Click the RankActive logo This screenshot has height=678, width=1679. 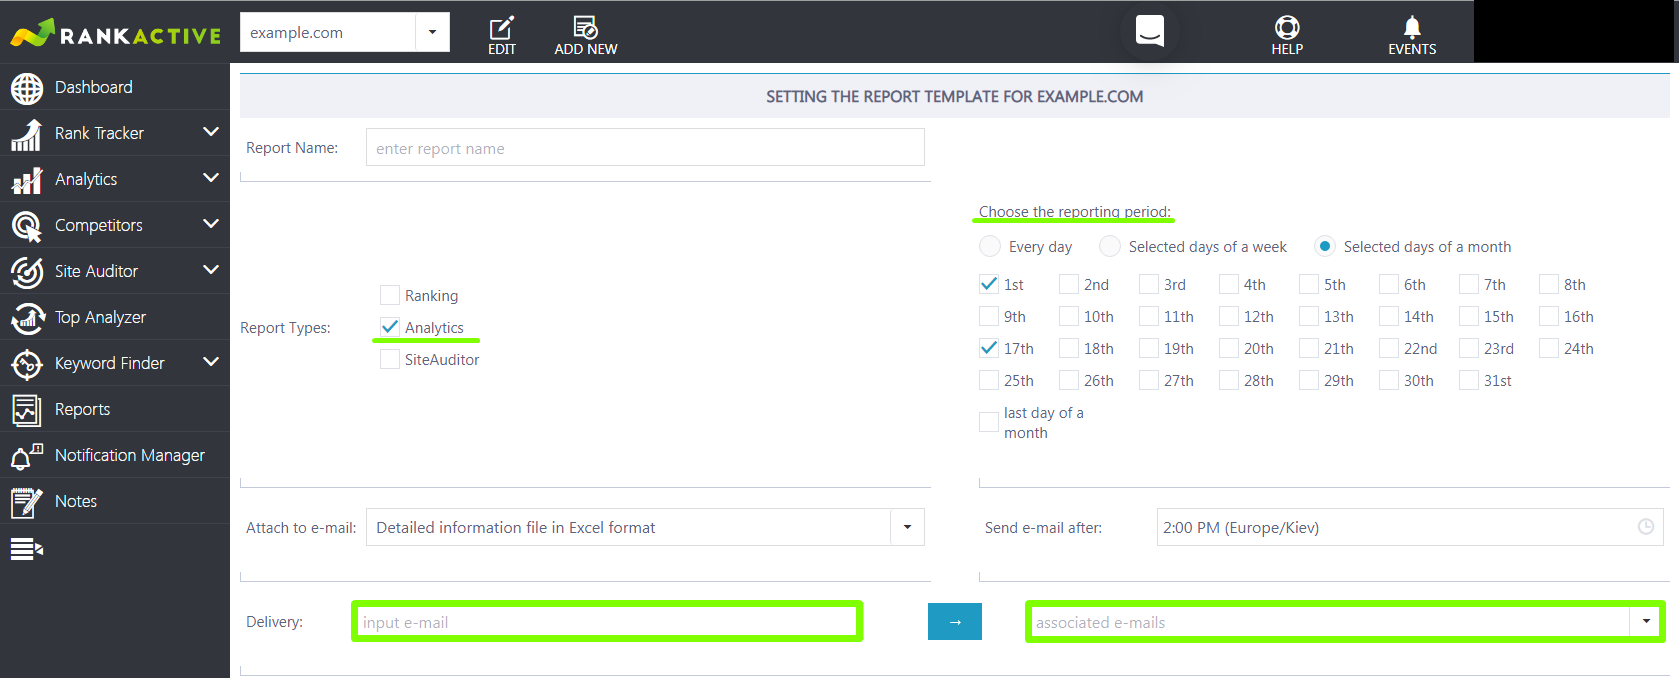click(x=115, y=33)
